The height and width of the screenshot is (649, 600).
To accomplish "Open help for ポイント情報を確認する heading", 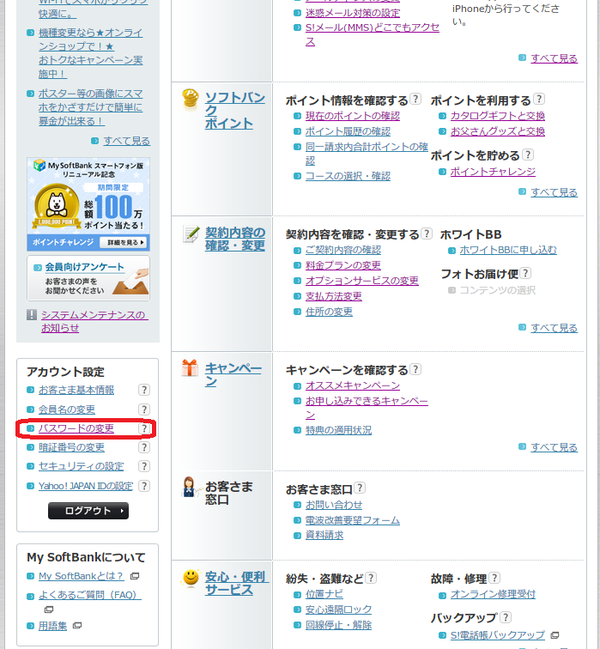I will click(x=415, y=99).
